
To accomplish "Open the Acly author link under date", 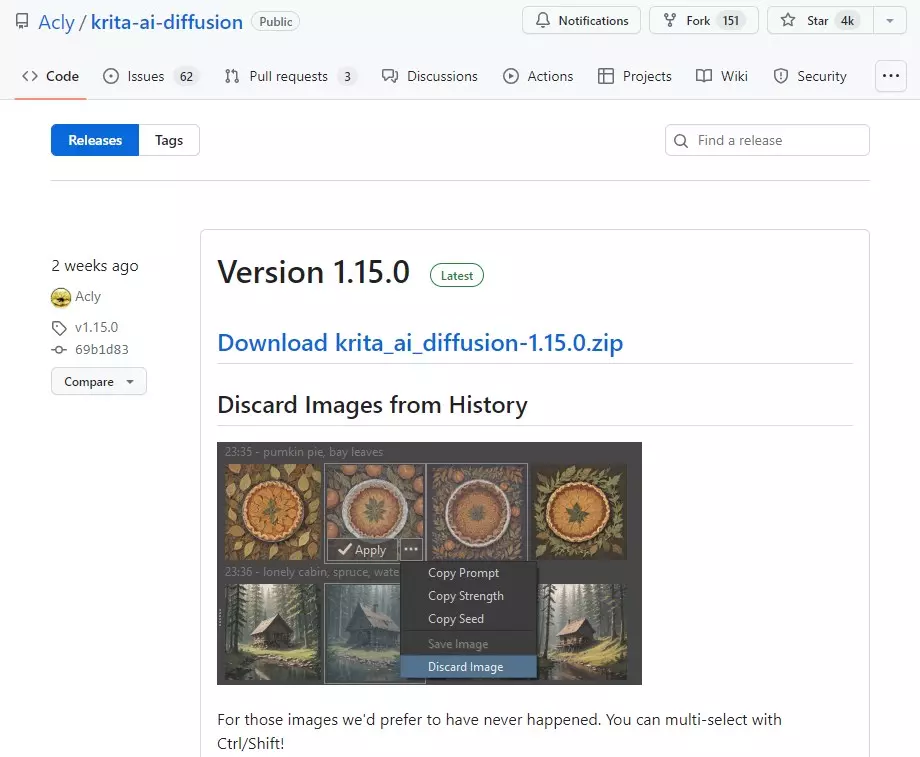I will (x=88, y=297).
